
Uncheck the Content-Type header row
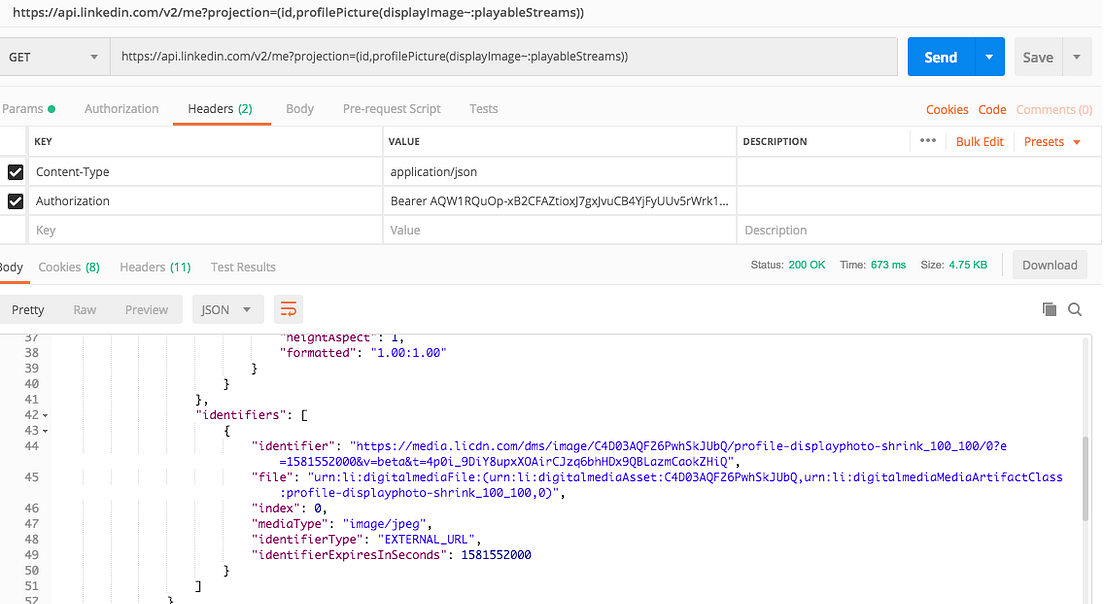(13, 171)
